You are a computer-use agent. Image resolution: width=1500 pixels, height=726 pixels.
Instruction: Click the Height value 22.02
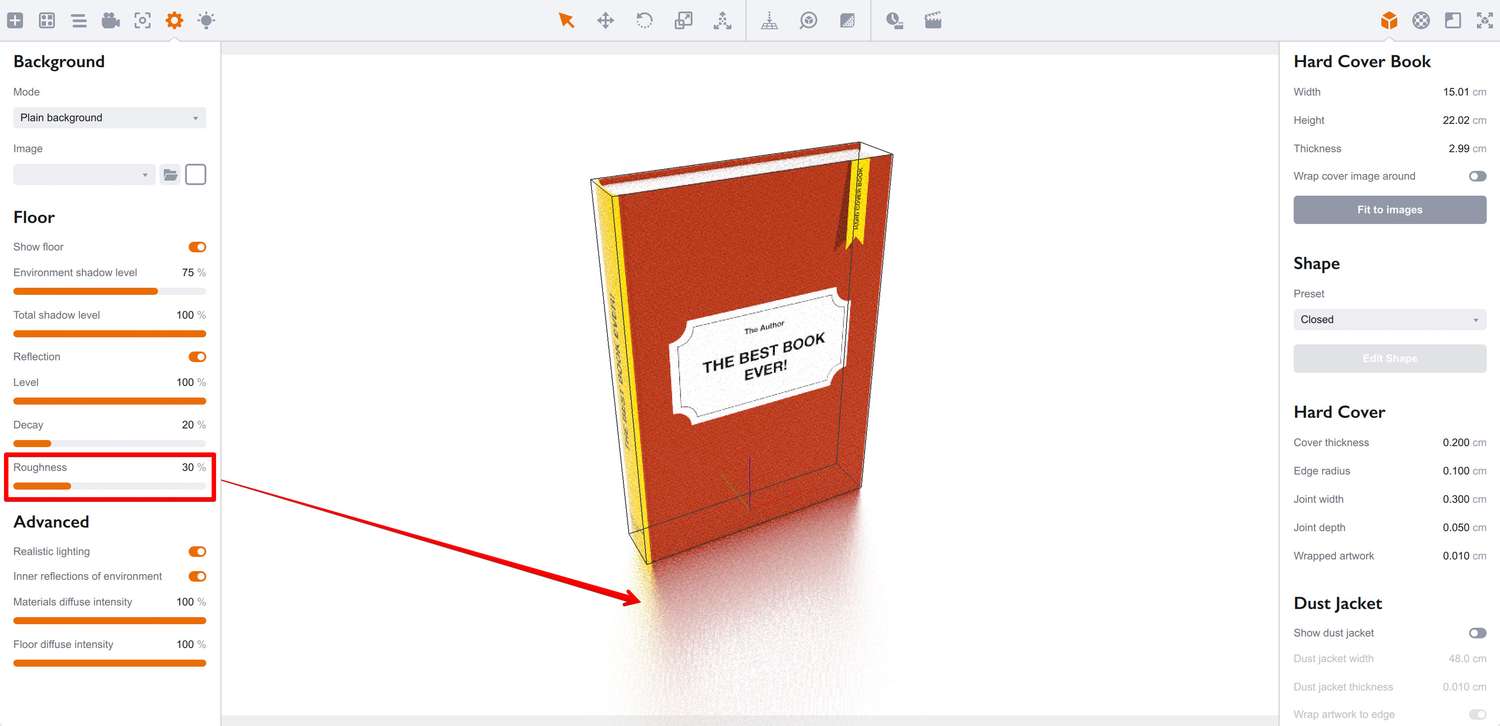point(1456,120)
